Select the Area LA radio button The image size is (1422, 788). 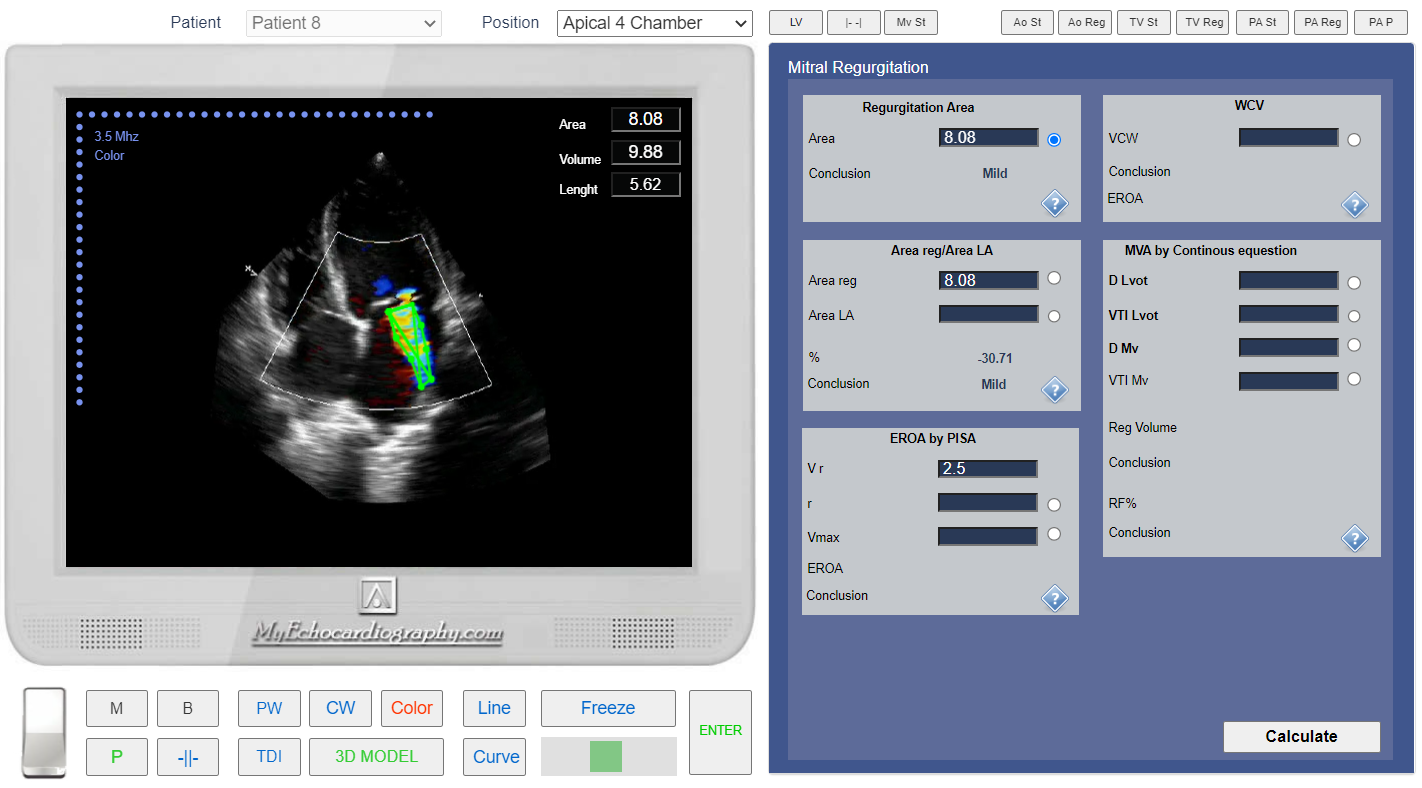pos(1054,316)
